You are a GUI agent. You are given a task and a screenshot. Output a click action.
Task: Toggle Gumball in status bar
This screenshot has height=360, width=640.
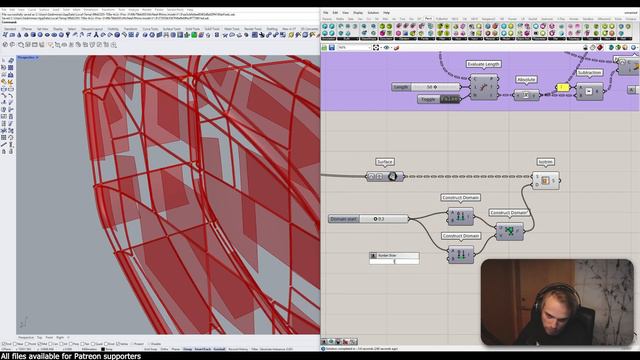(x=219, y=349)
